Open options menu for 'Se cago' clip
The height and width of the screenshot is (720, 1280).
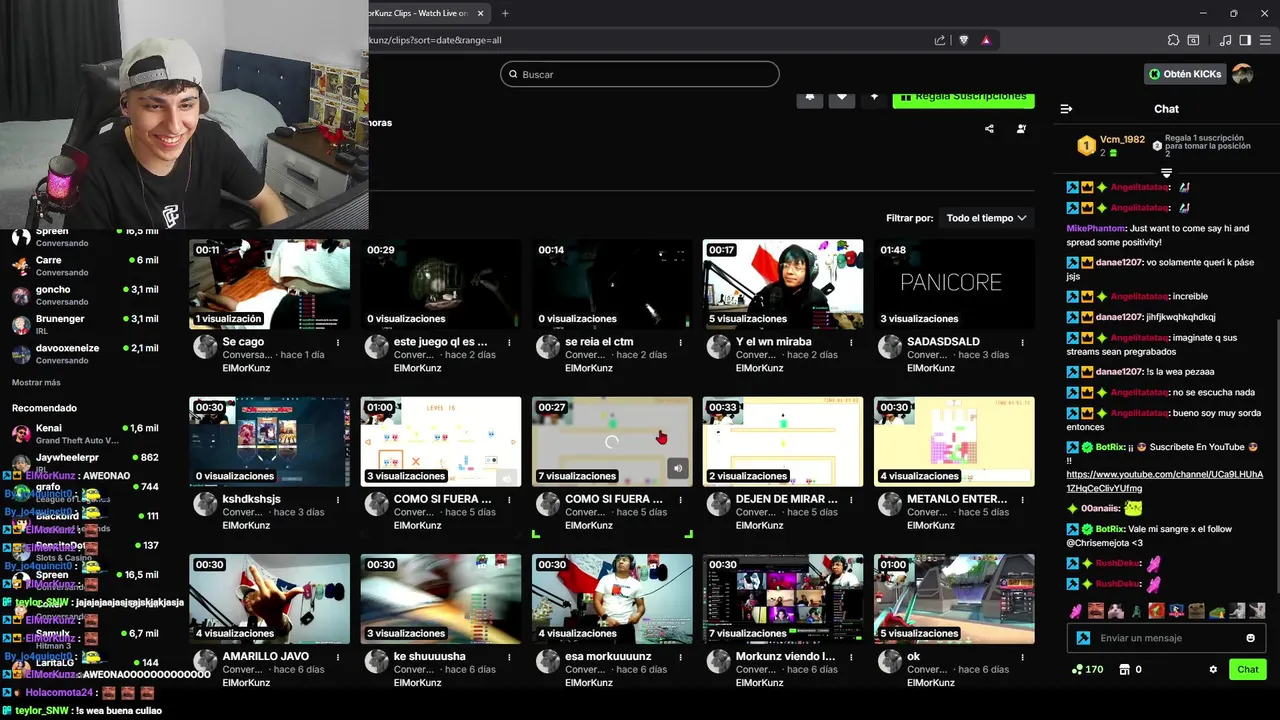pos(338,342)
